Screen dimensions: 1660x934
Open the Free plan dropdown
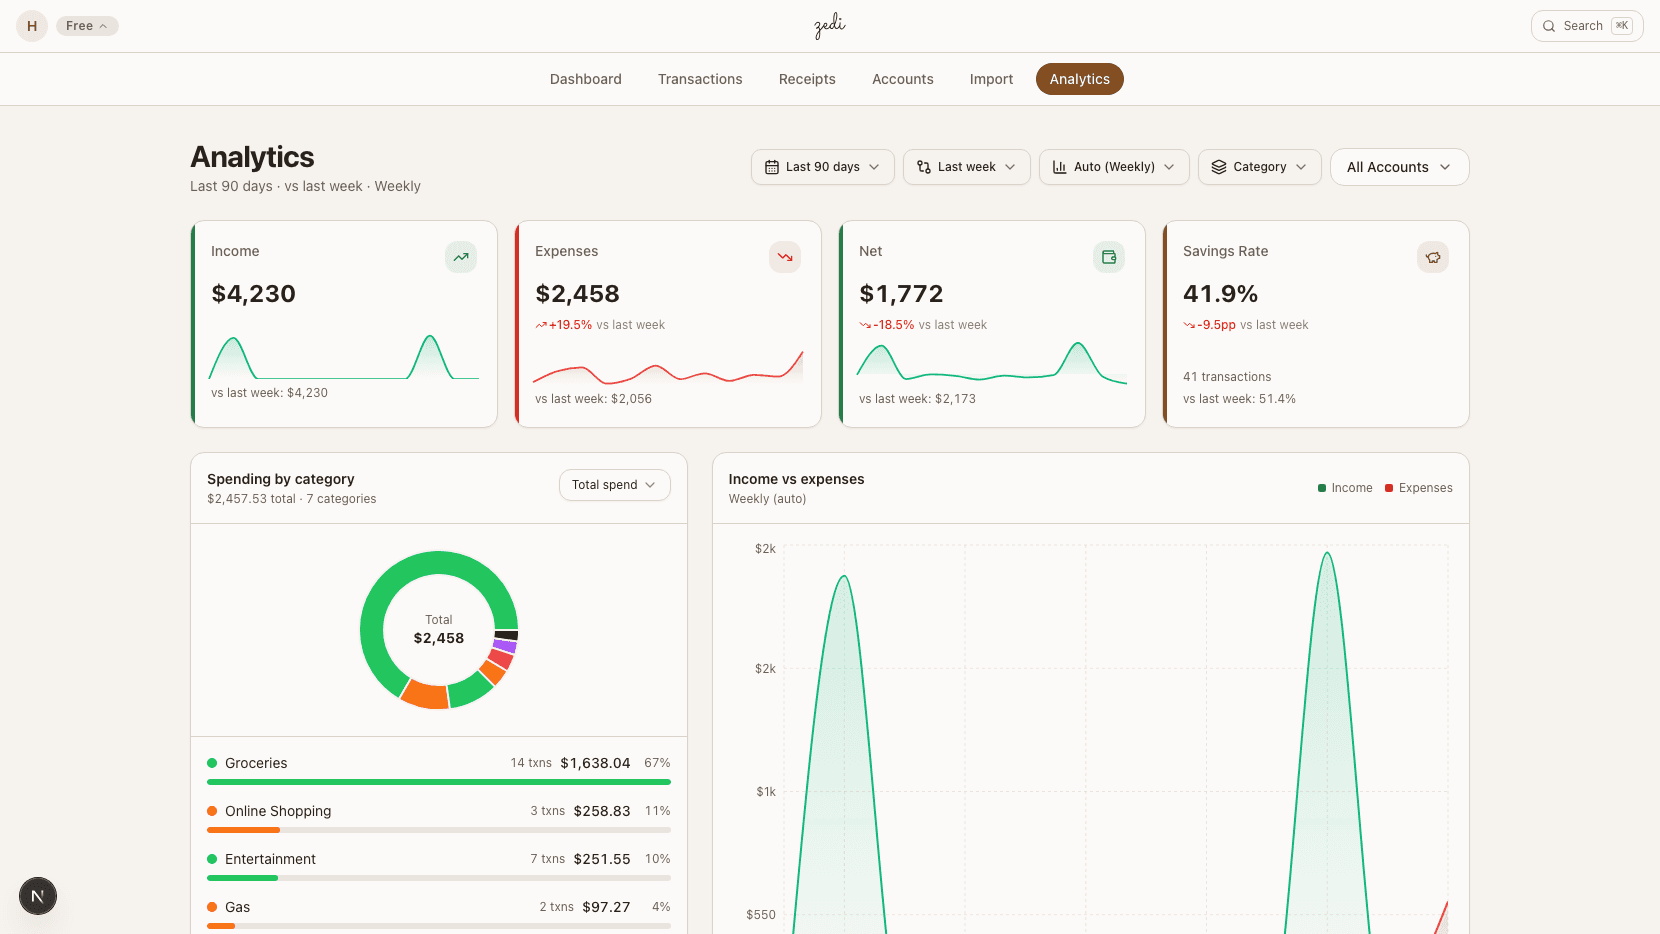[87, 26]
